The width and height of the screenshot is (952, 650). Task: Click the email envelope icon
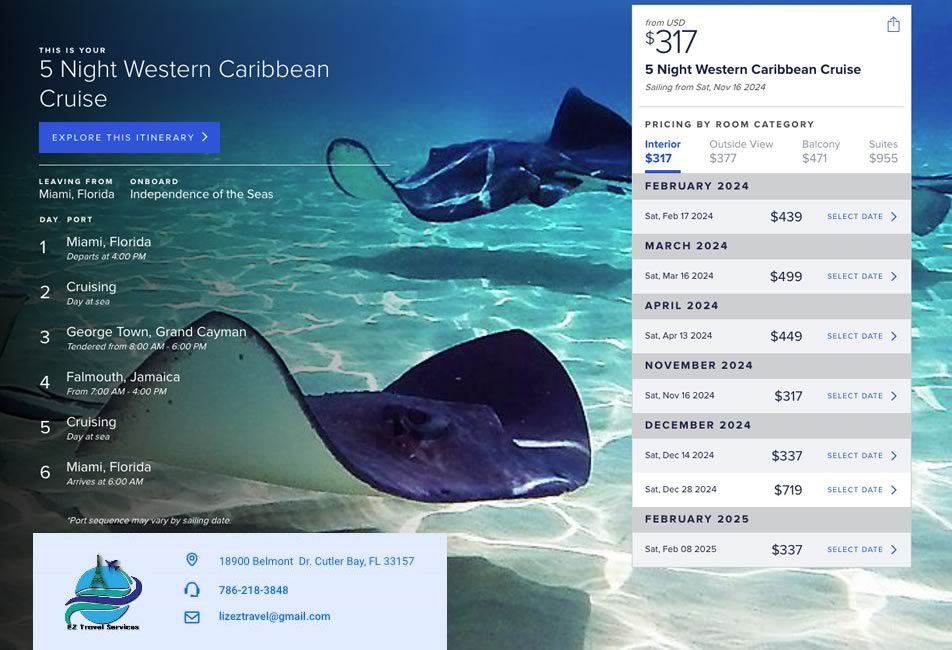pyautogui.click(x=192, y=617)
